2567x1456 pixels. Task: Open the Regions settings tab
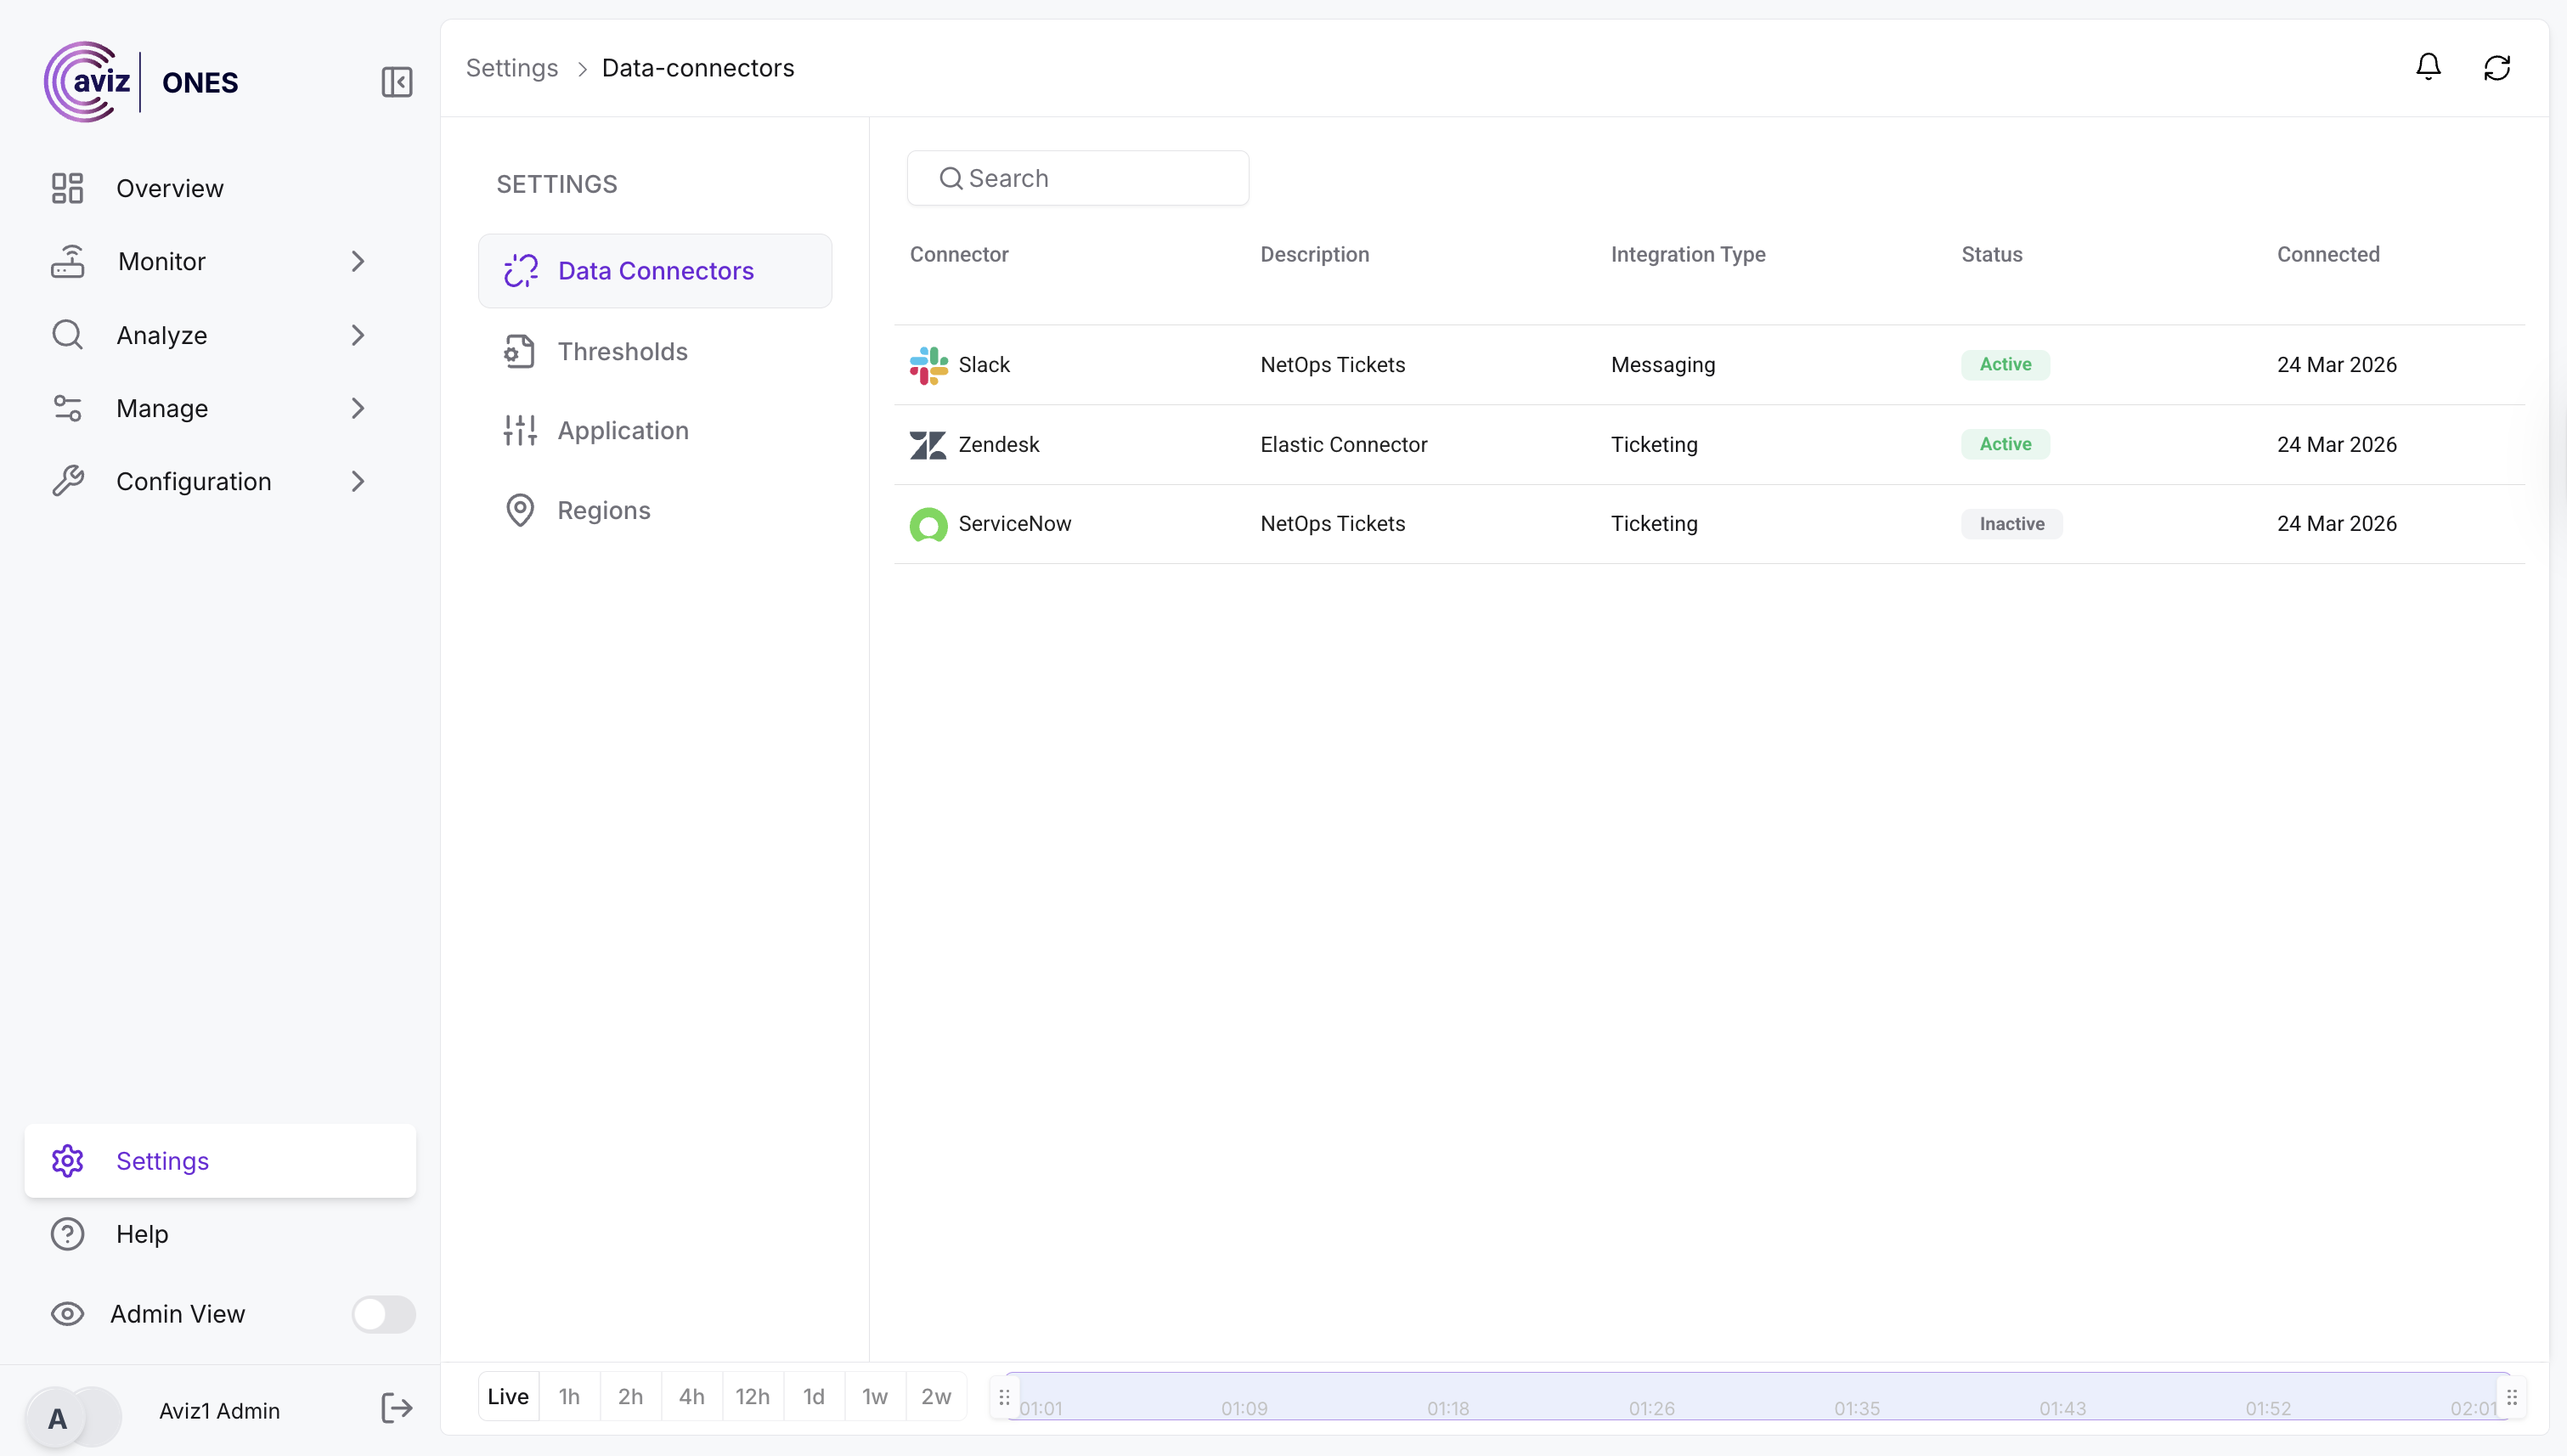(603, 510)
